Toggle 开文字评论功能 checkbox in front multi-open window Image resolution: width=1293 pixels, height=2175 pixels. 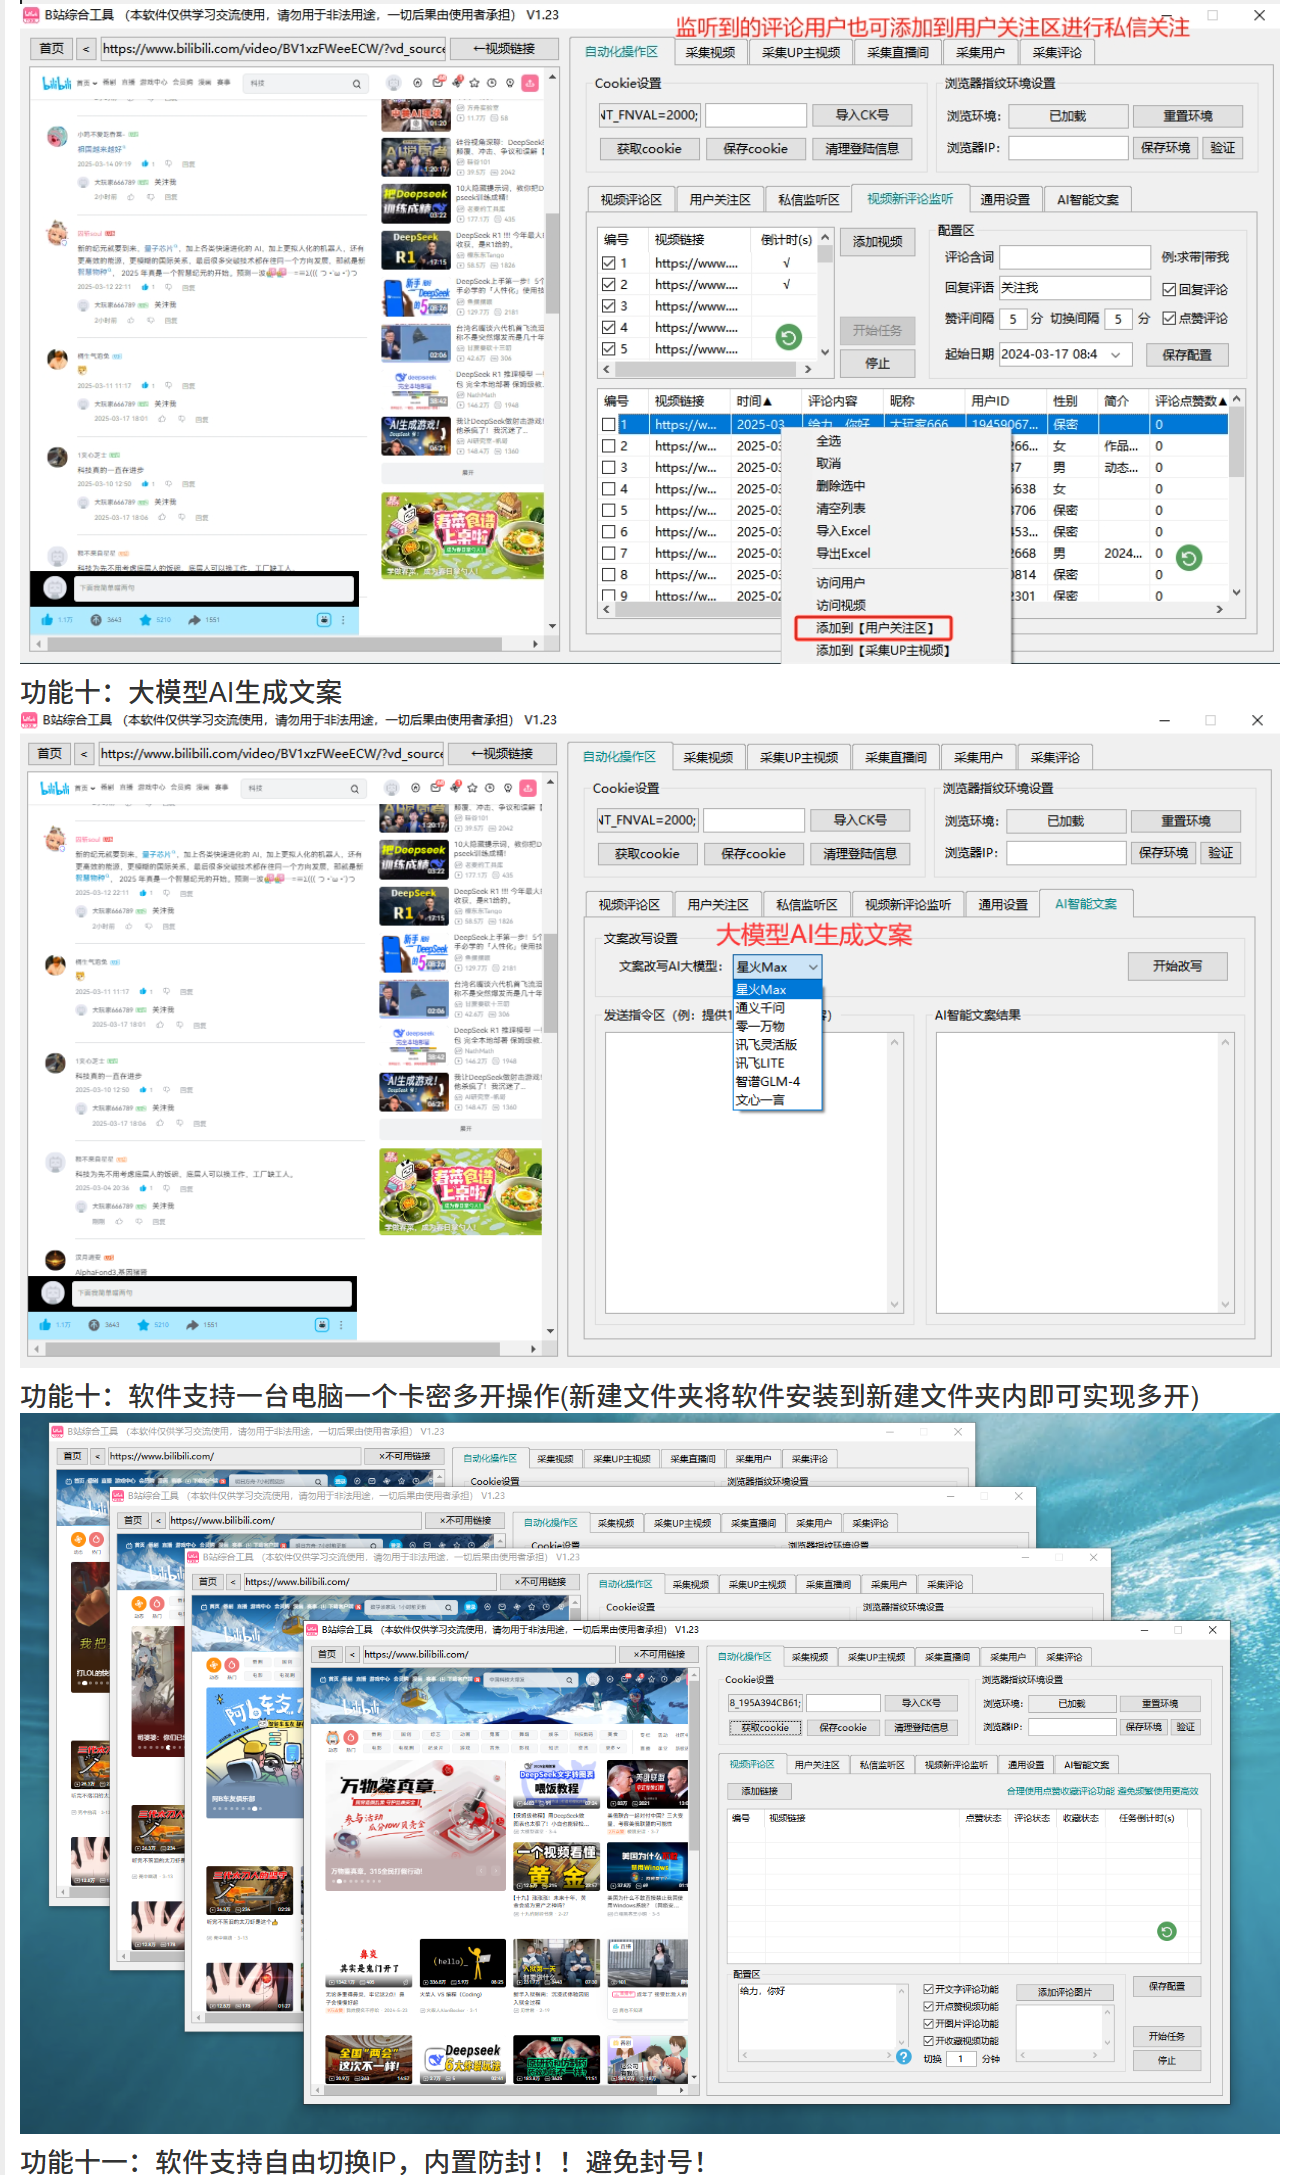click(929, 1989)
